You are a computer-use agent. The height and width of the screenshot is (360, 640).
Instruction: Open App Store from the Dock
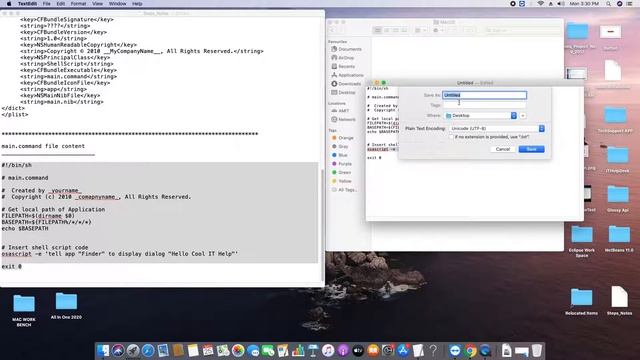403,350
